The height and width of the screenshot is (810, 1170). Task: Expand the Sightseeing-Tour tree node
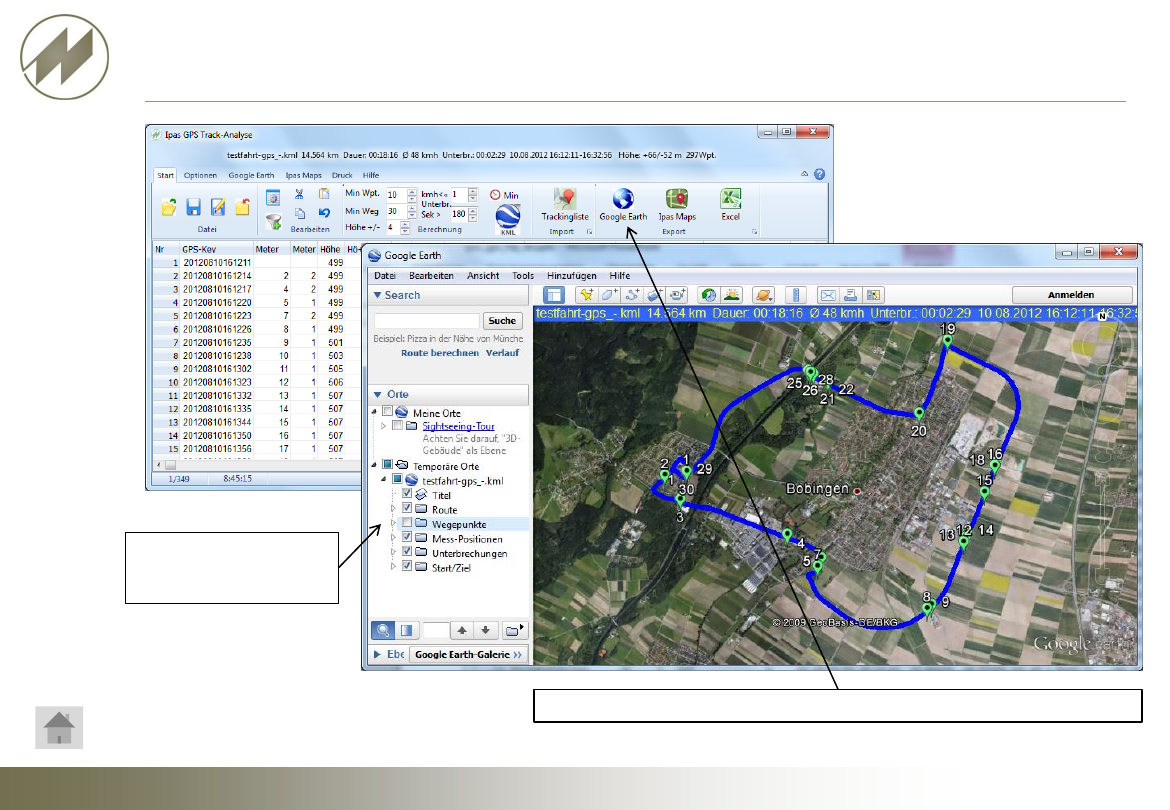384,426
